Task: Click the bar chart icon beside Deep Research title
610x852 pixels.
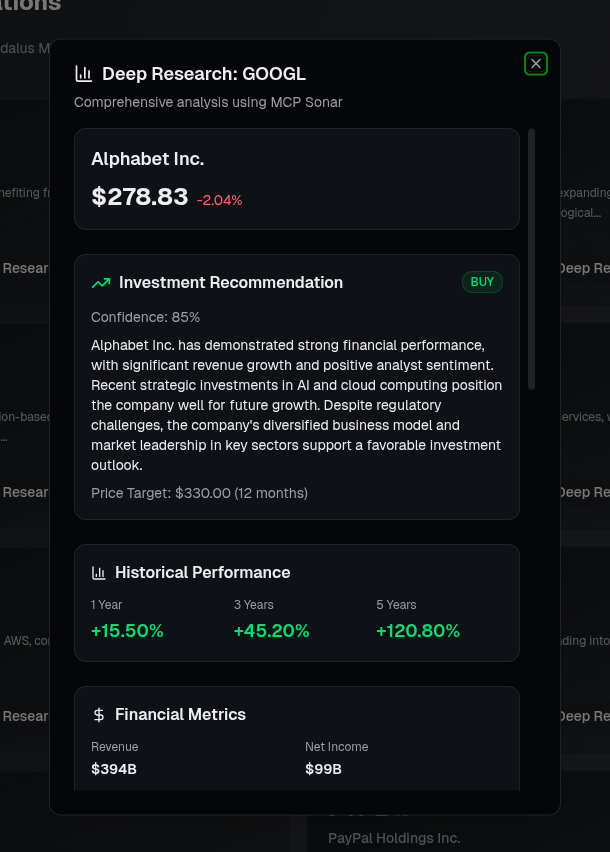Action: coord(84,74)
